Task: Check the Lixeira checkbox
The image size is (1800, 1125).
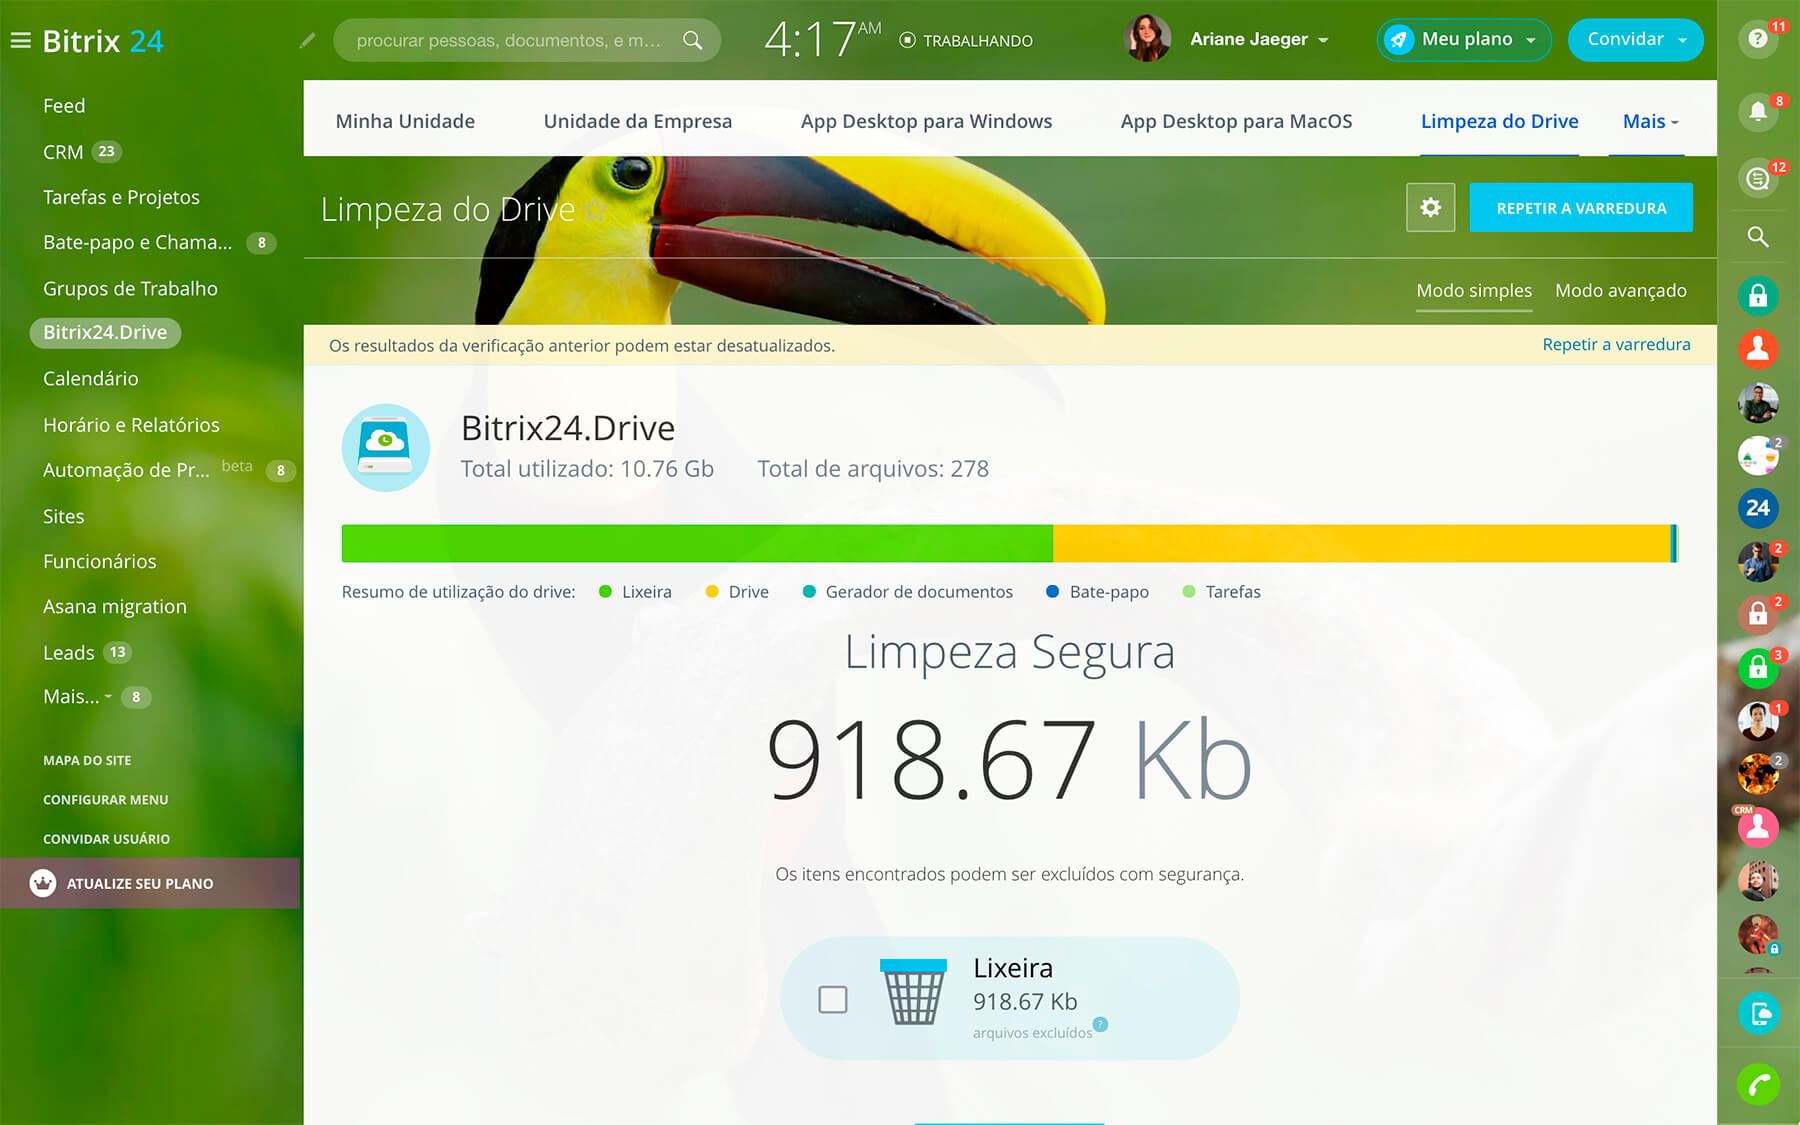Action: tap(832, 999)
